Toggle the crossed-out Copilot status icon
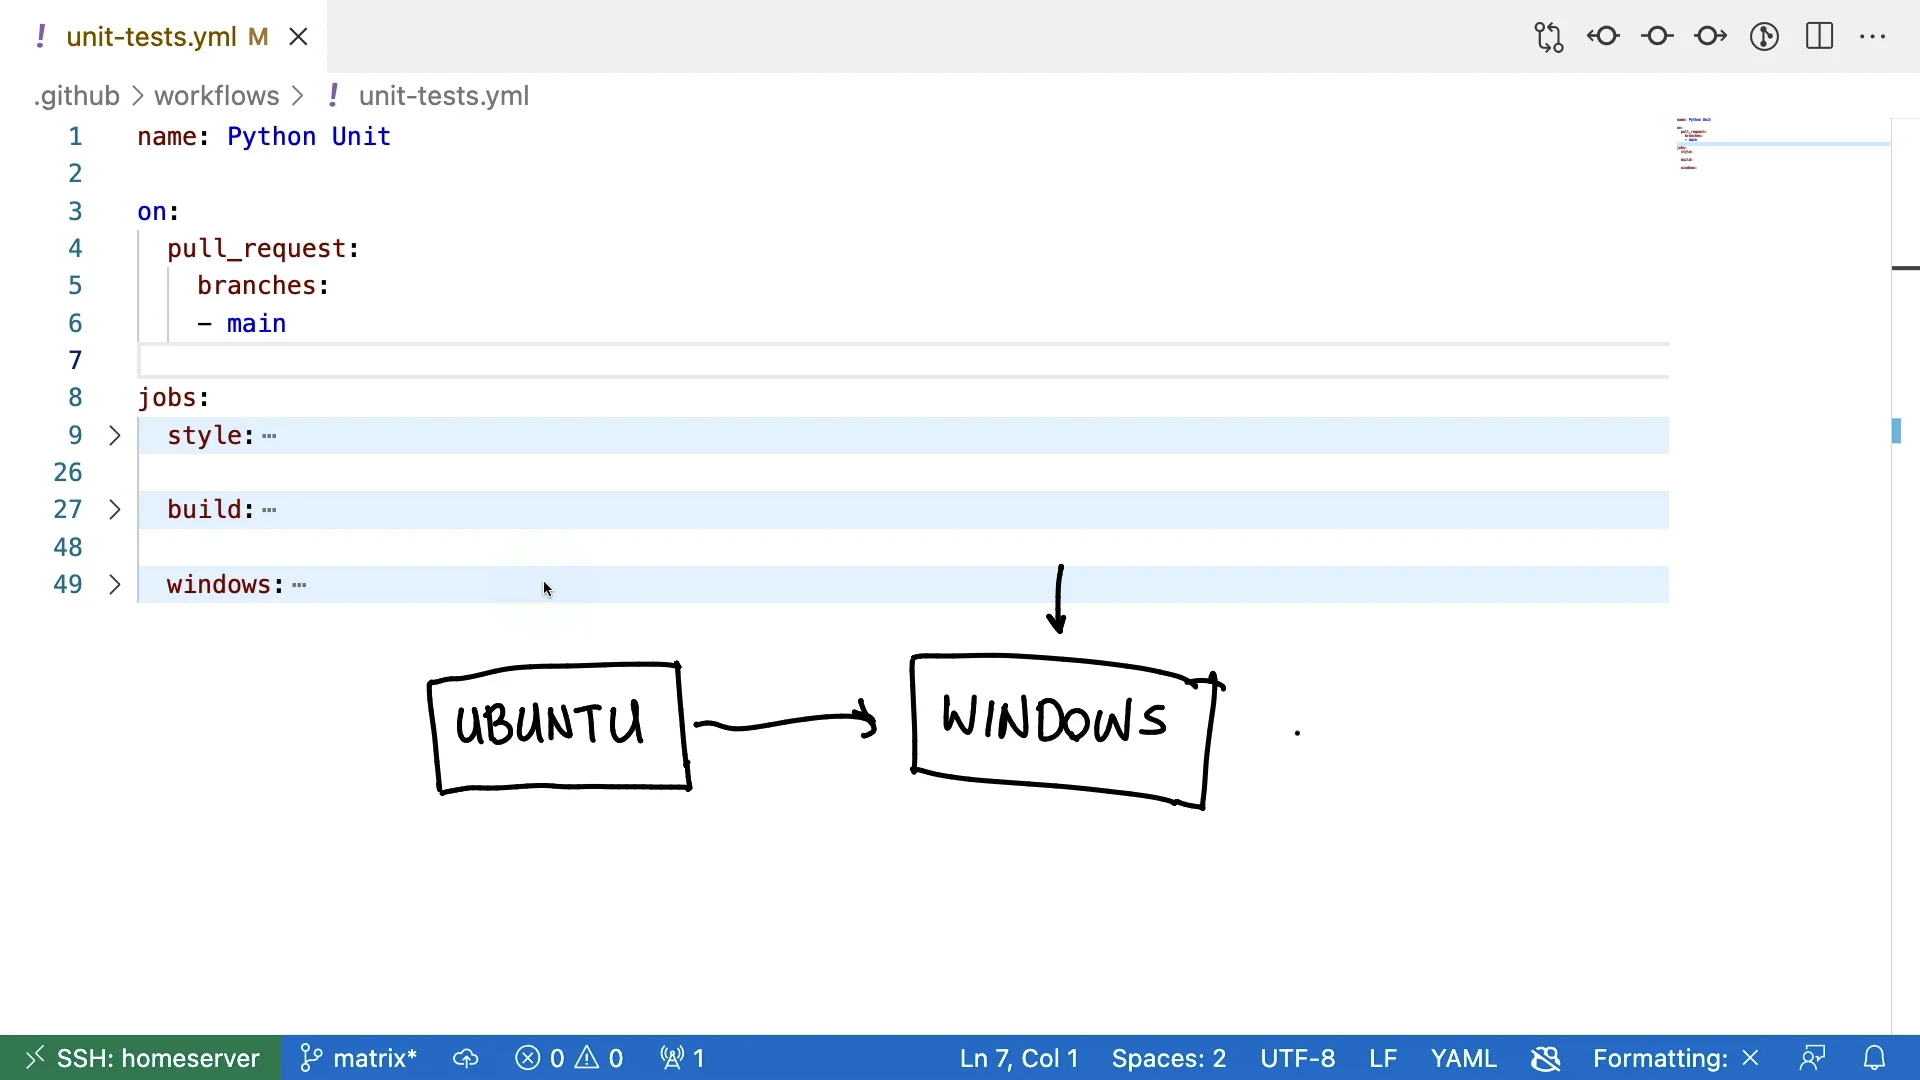 1546,1058
